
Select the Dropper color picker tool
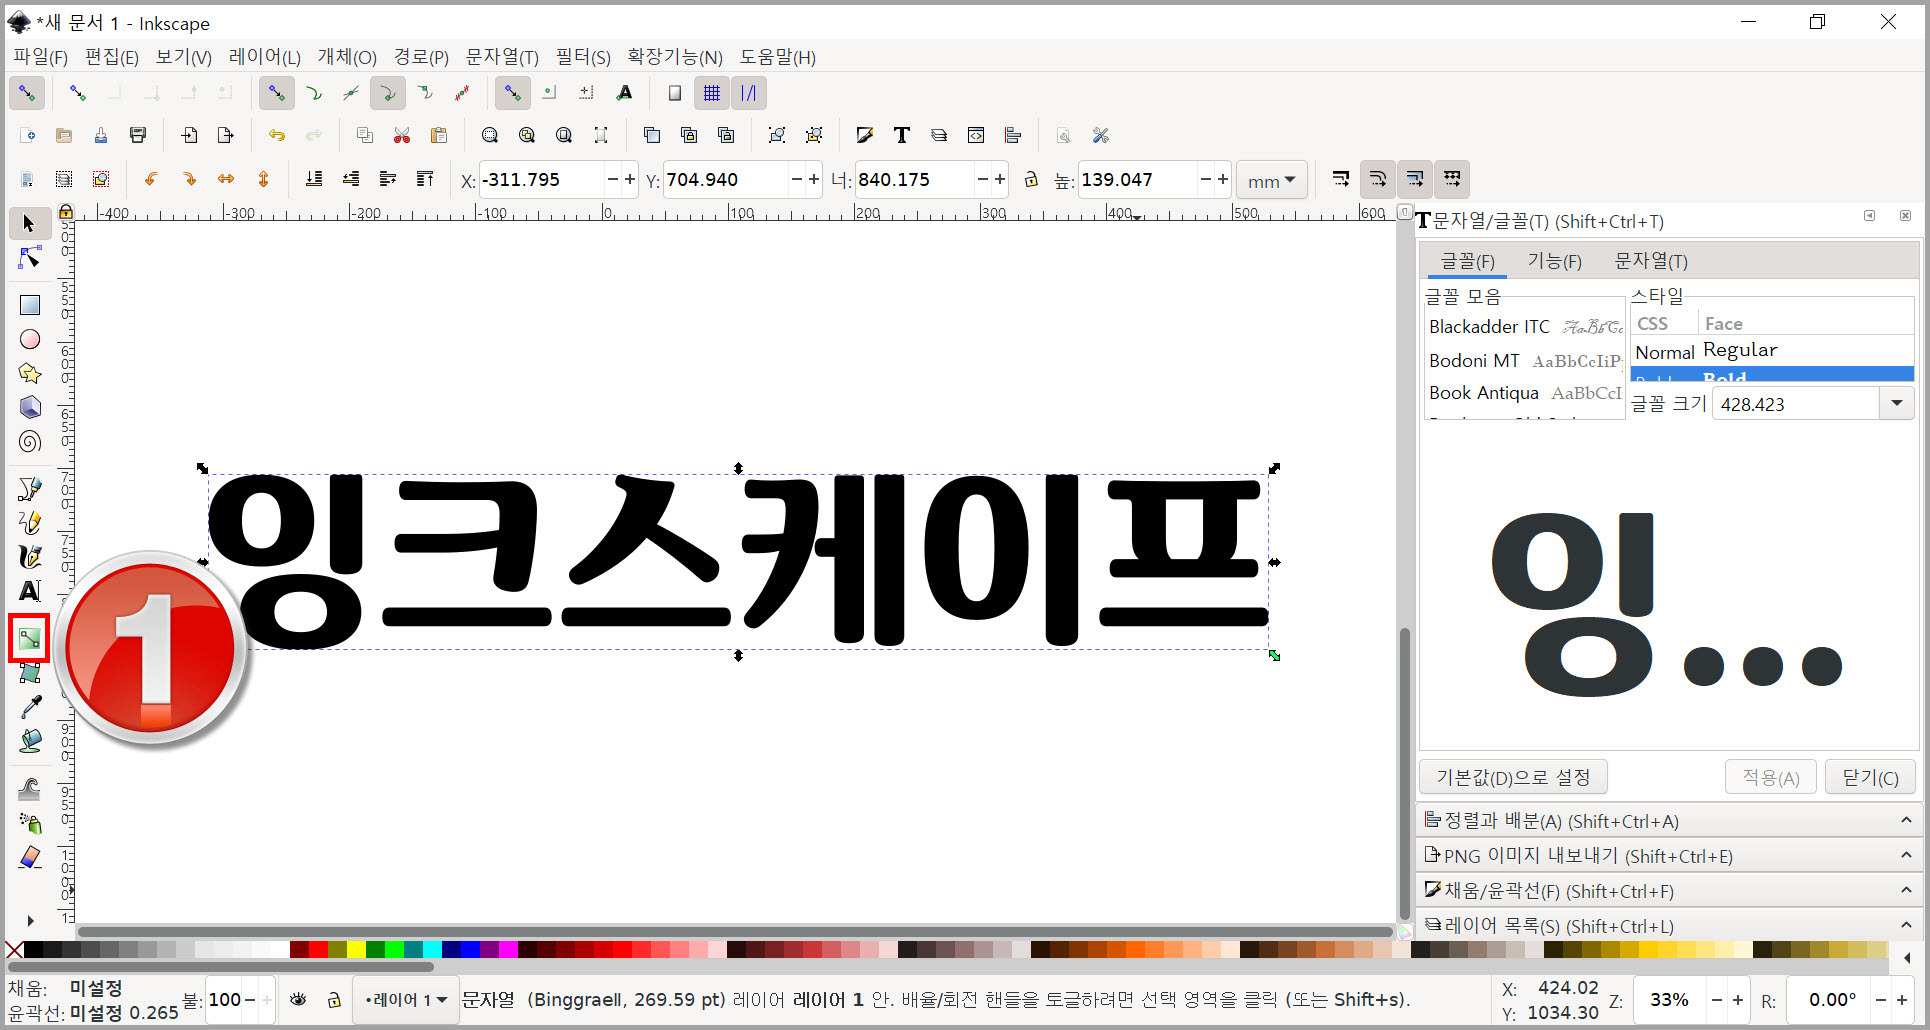[x=30, y=707]
